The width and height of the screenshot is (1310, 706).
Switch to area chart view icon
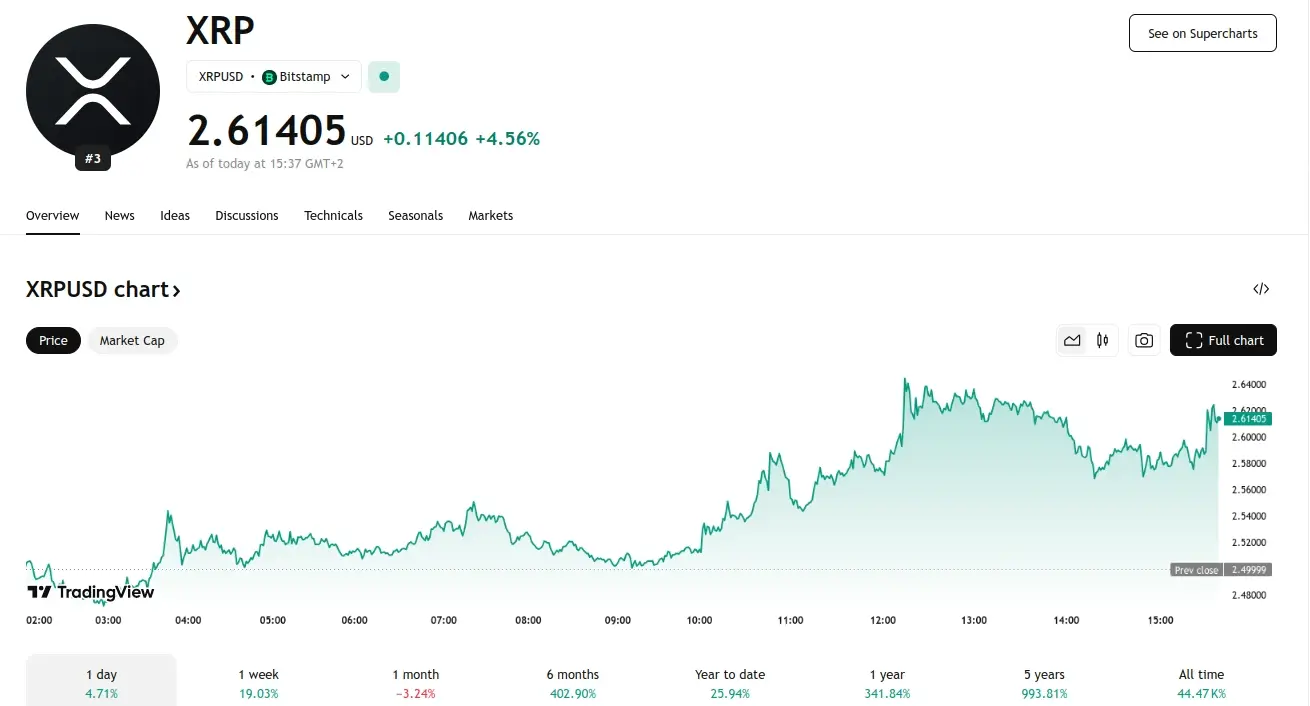[x=1072, y=340]
